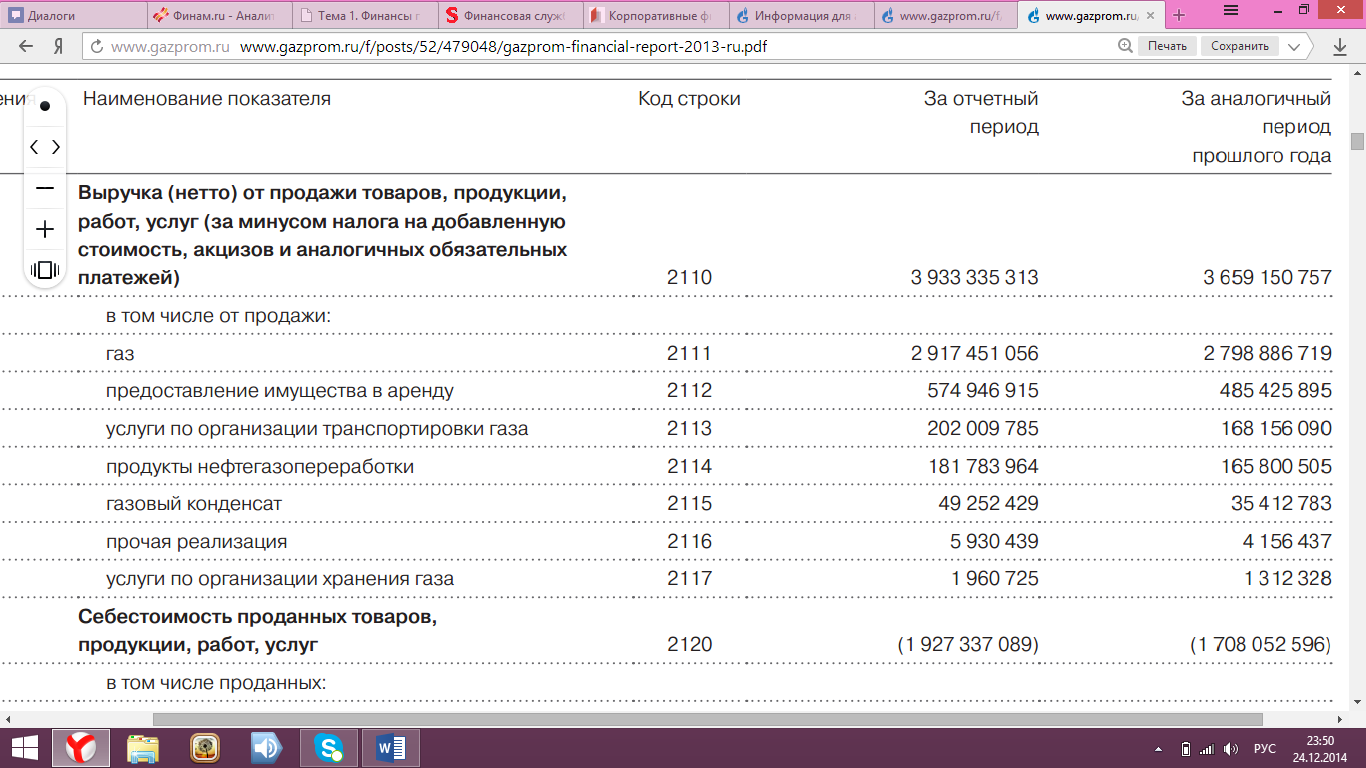Click 'Наименование показателя' column header
Viewport: 1366px width, 768px height.
[x=207, y=99]
